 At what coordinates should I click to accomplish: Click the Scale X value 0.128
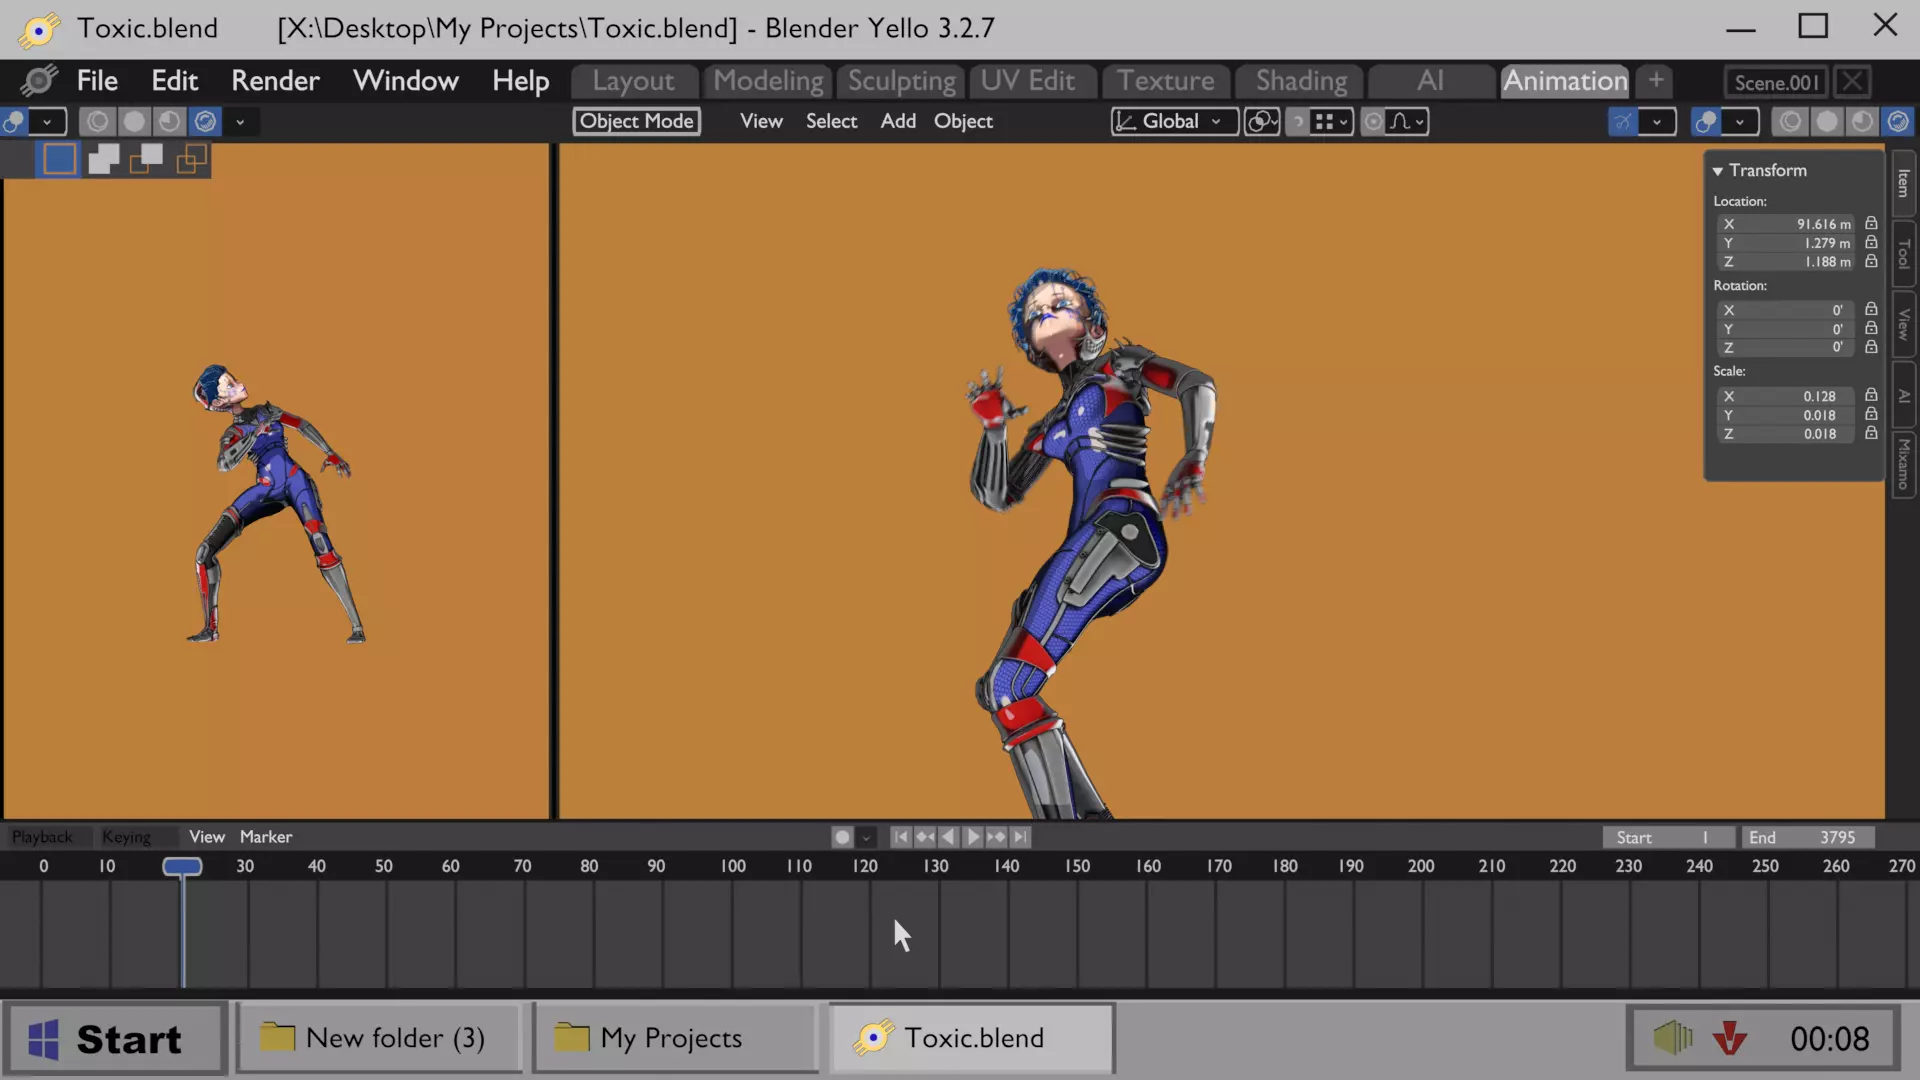pos(1786,396)
